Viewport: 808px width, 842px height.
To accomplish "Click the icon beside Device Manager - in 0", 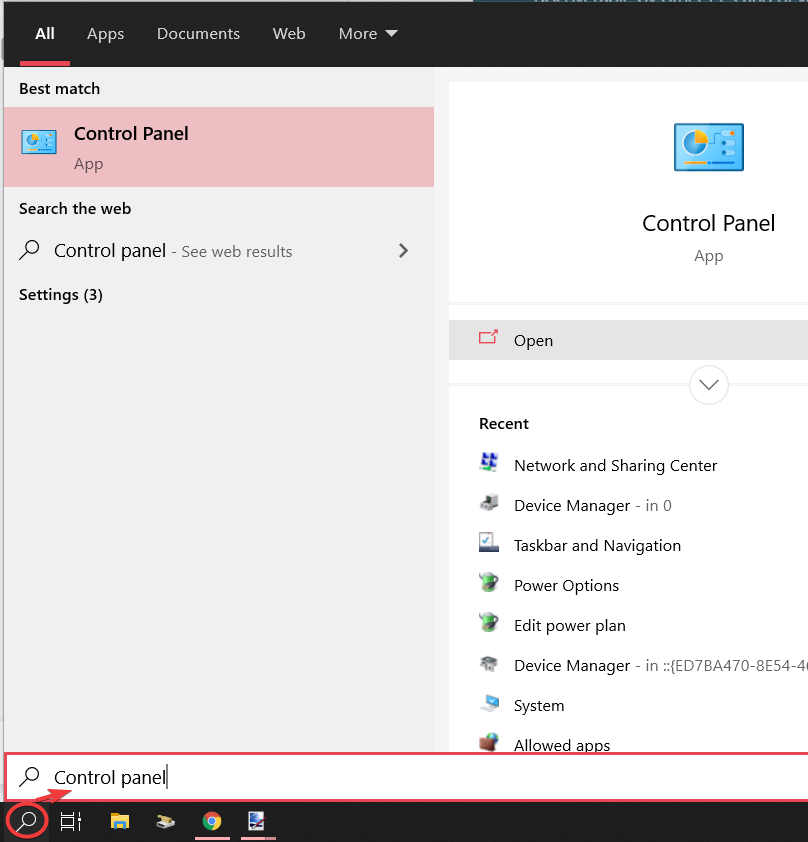I will pos(489,503).
